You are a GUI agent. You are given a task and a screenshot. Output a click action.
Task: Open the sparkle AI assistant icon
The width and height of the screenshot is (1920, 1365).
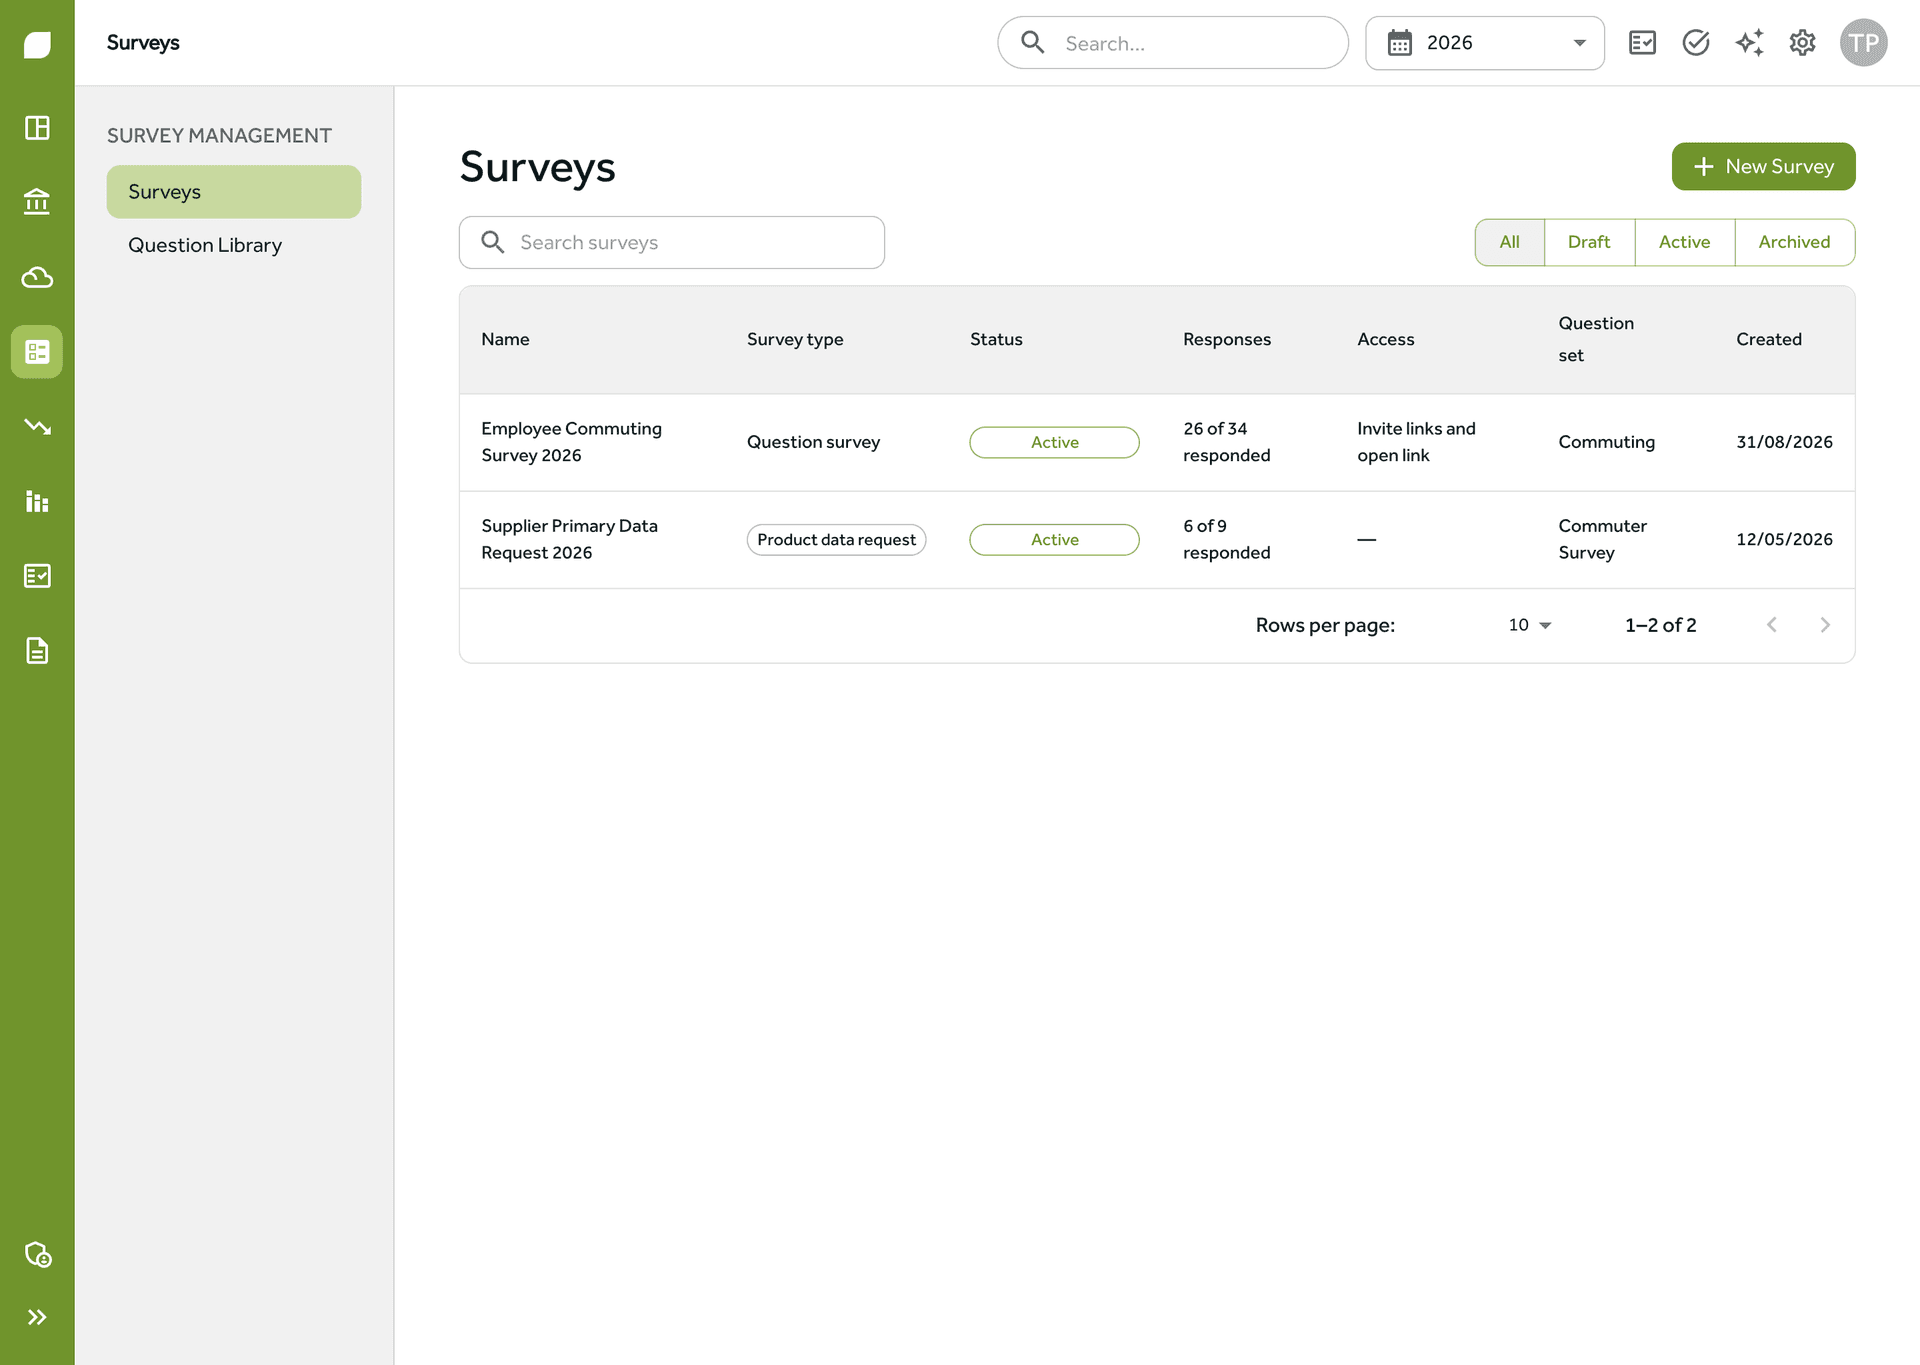click(x=1749, y=43)
